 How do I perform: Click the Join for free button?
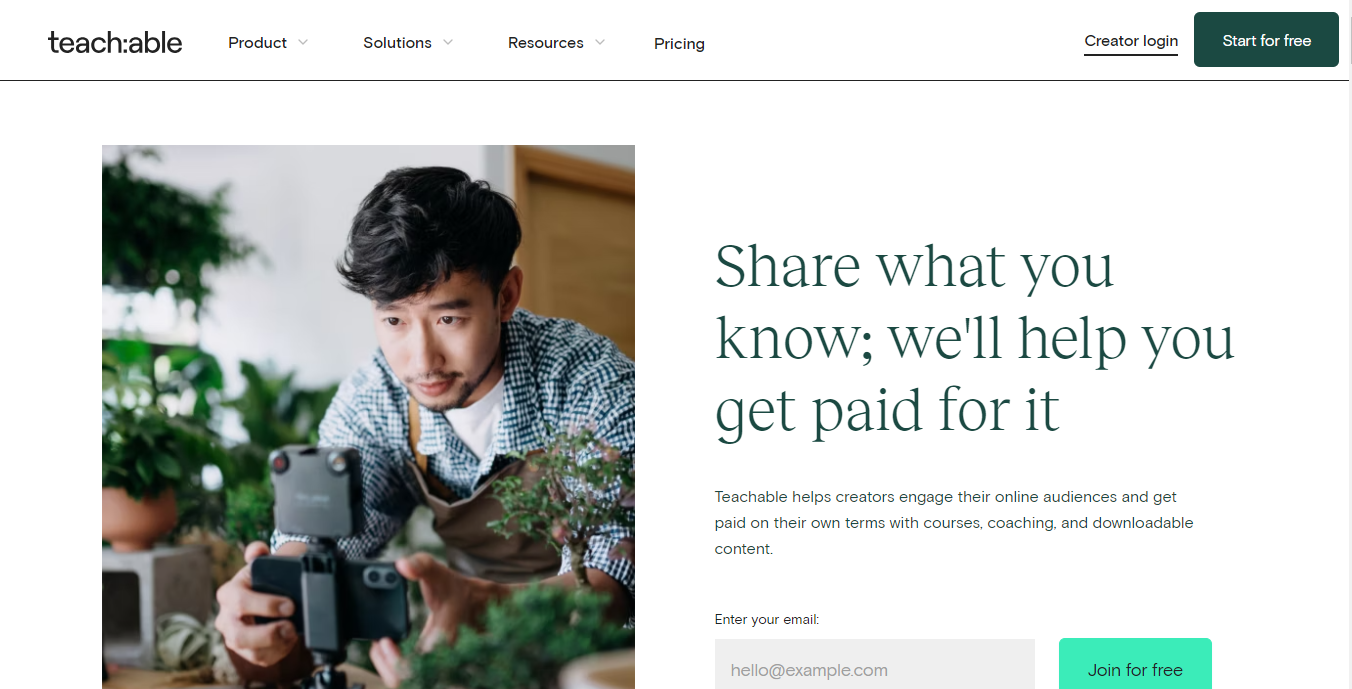(1135, 669)
